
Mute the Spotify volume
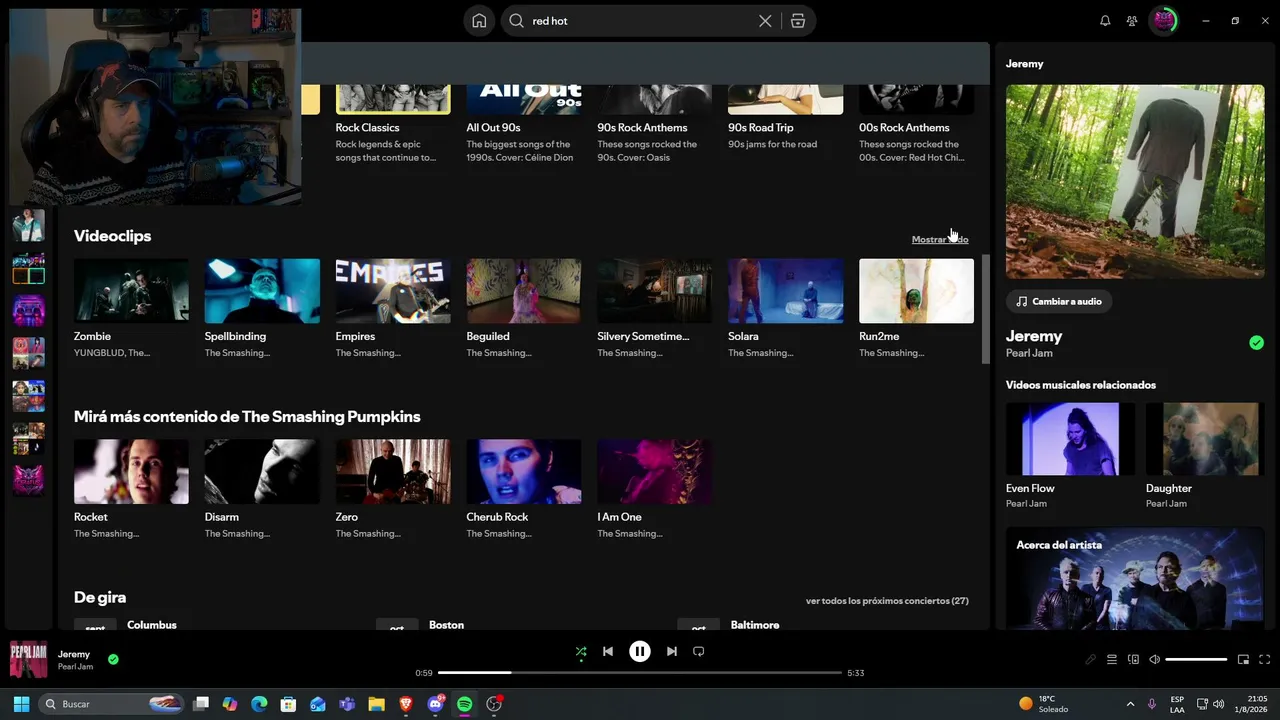click(1154, 660)
